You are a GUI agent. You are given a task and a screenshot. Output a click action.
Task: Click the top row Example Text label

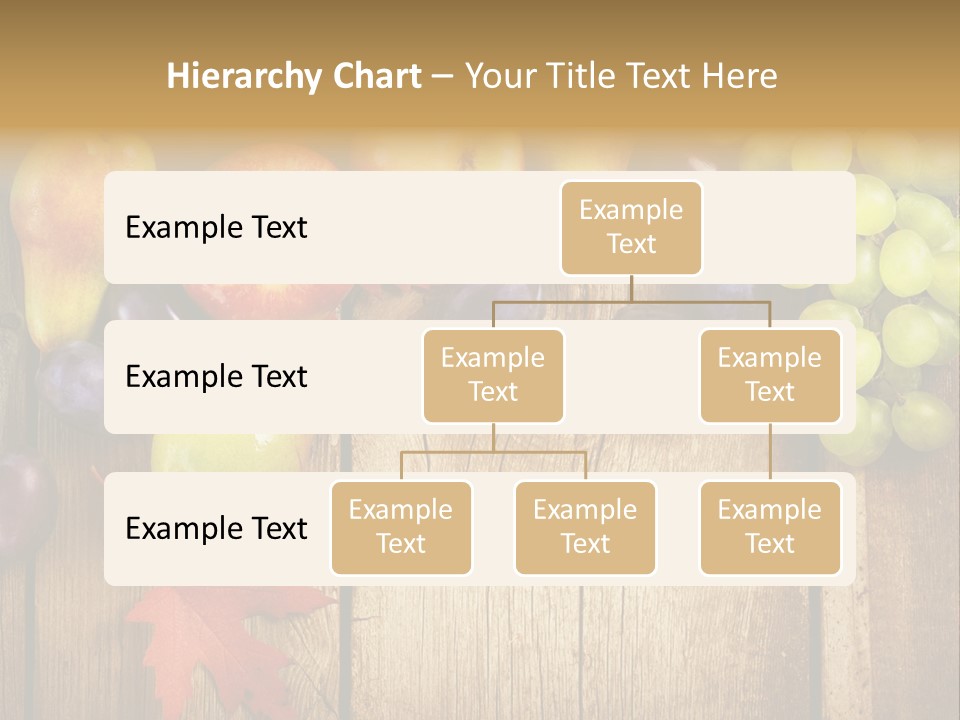[216, 227]
